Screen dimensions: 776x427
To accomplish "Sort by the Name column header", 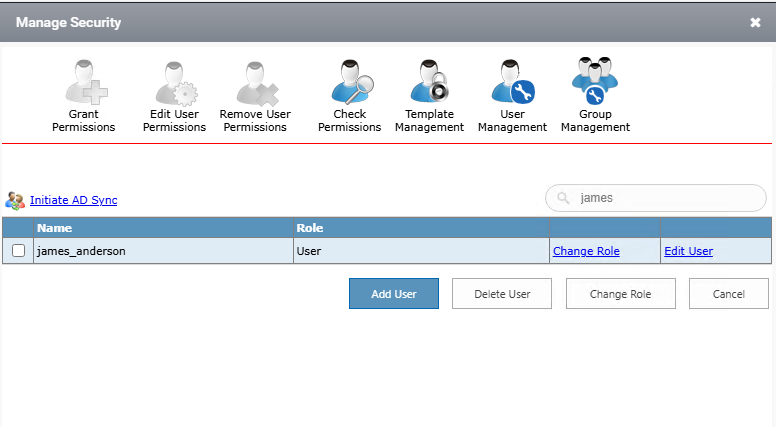I will 55,228.
